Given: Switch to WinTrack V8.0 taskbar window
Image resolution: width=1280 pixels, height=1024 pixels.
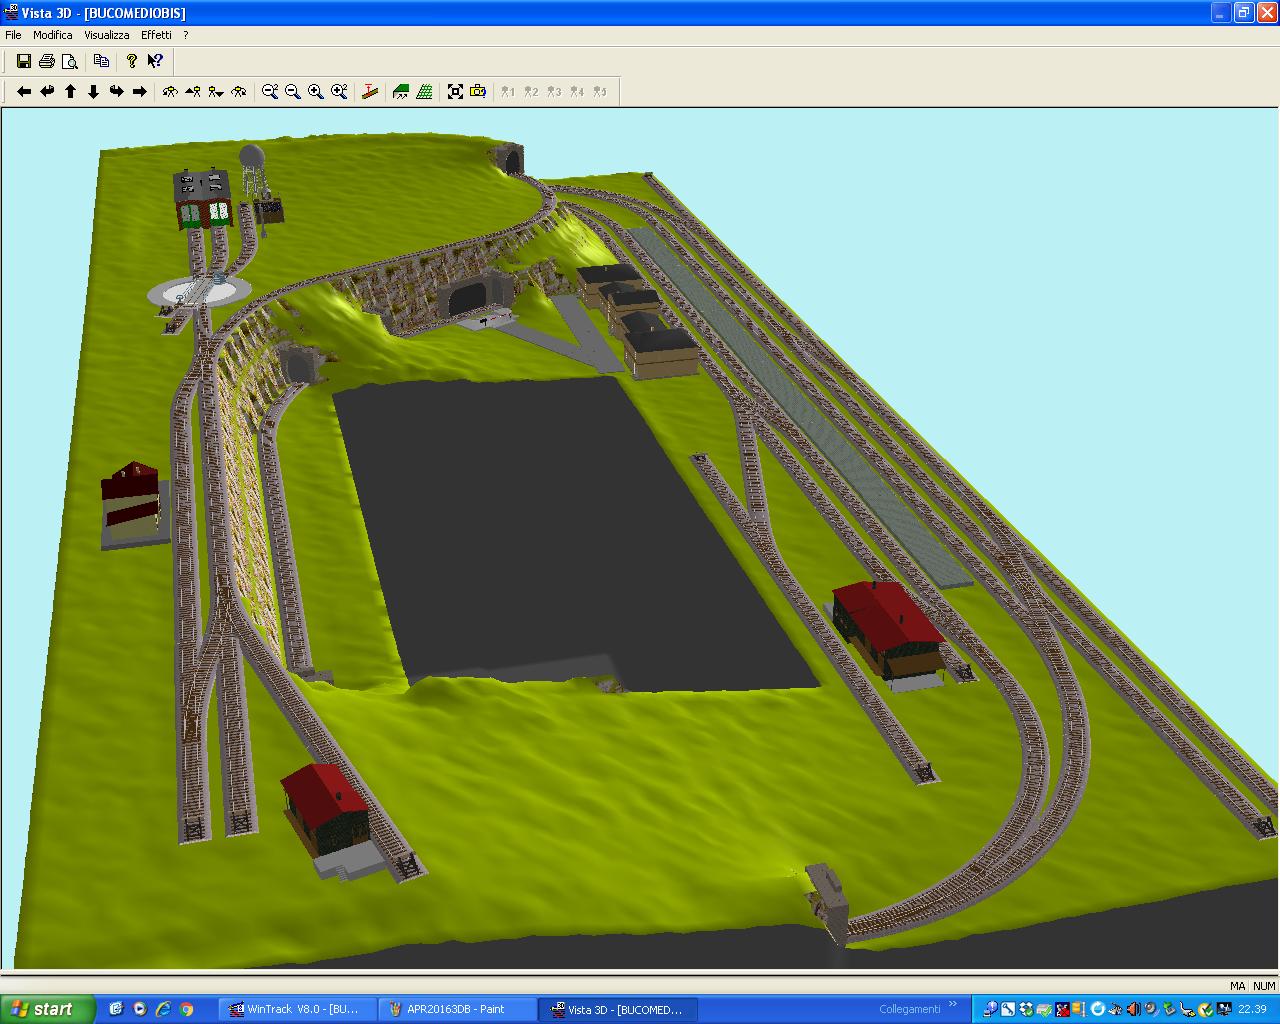Looking at the screenshot, I should [297, 1009].
